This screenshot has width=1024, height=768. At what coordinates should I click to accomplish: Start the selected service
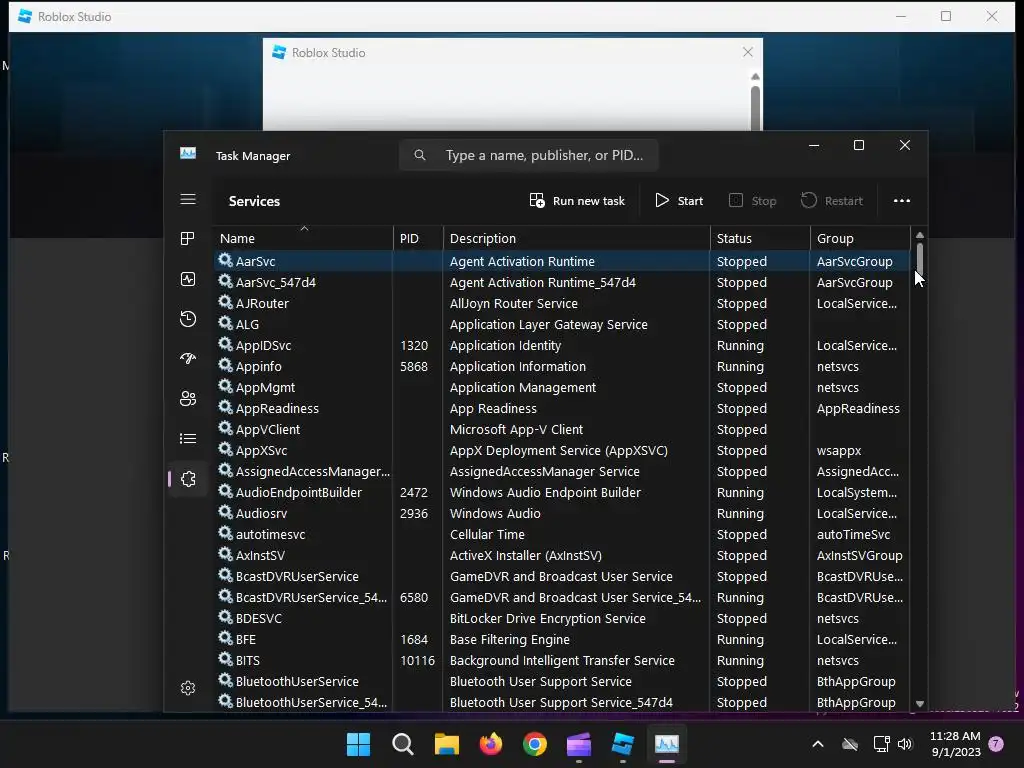tap(679, 200)
